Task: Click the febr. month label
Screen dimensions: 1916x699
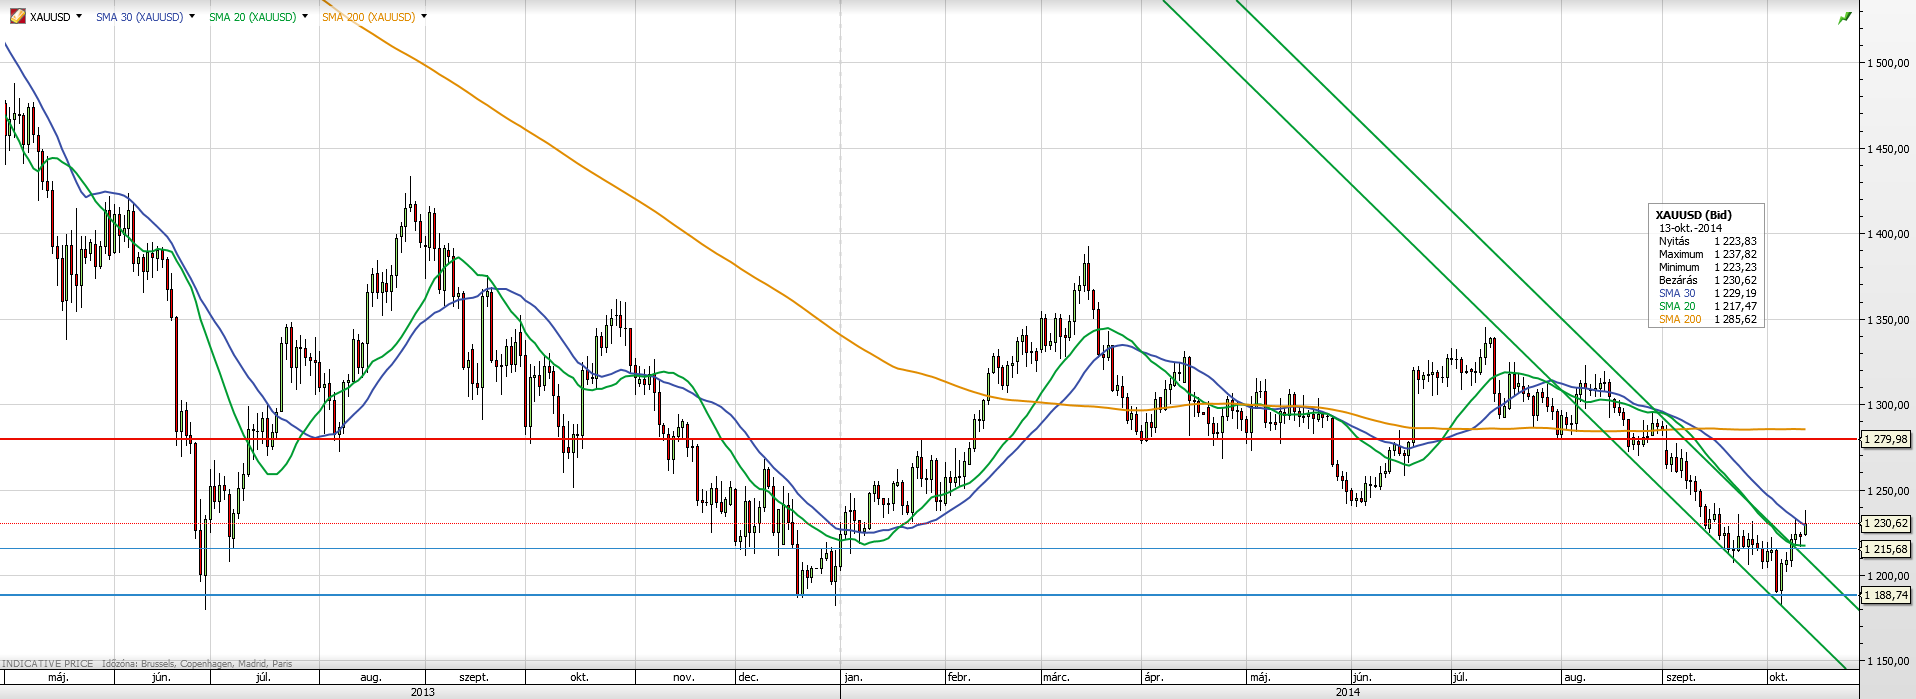Action: click(x=959, y=678)
